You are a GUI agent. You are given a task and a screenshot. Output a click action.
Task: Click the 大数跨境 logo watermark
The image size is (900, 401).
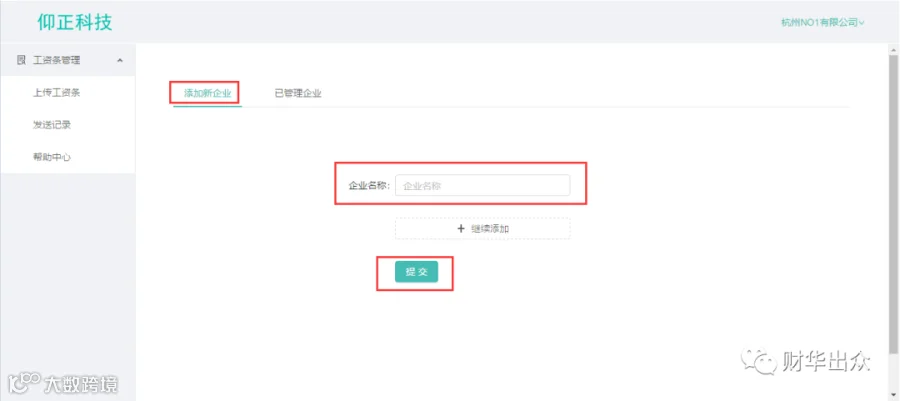(x=63, y=383)
